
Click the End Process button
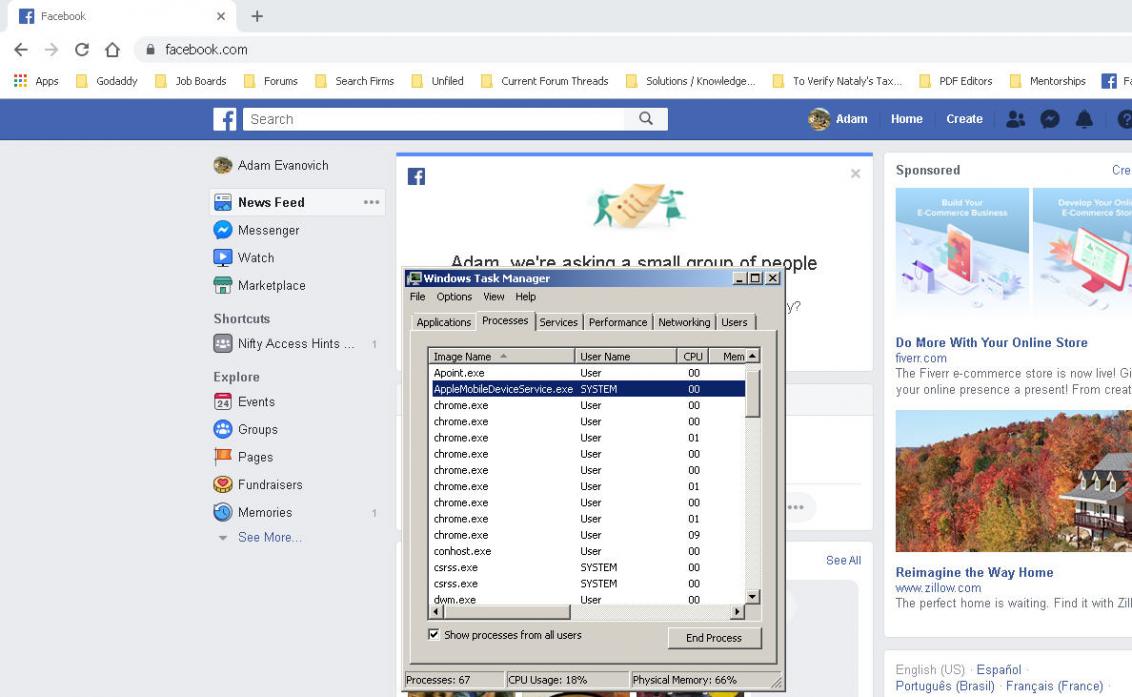click(714, 638)
